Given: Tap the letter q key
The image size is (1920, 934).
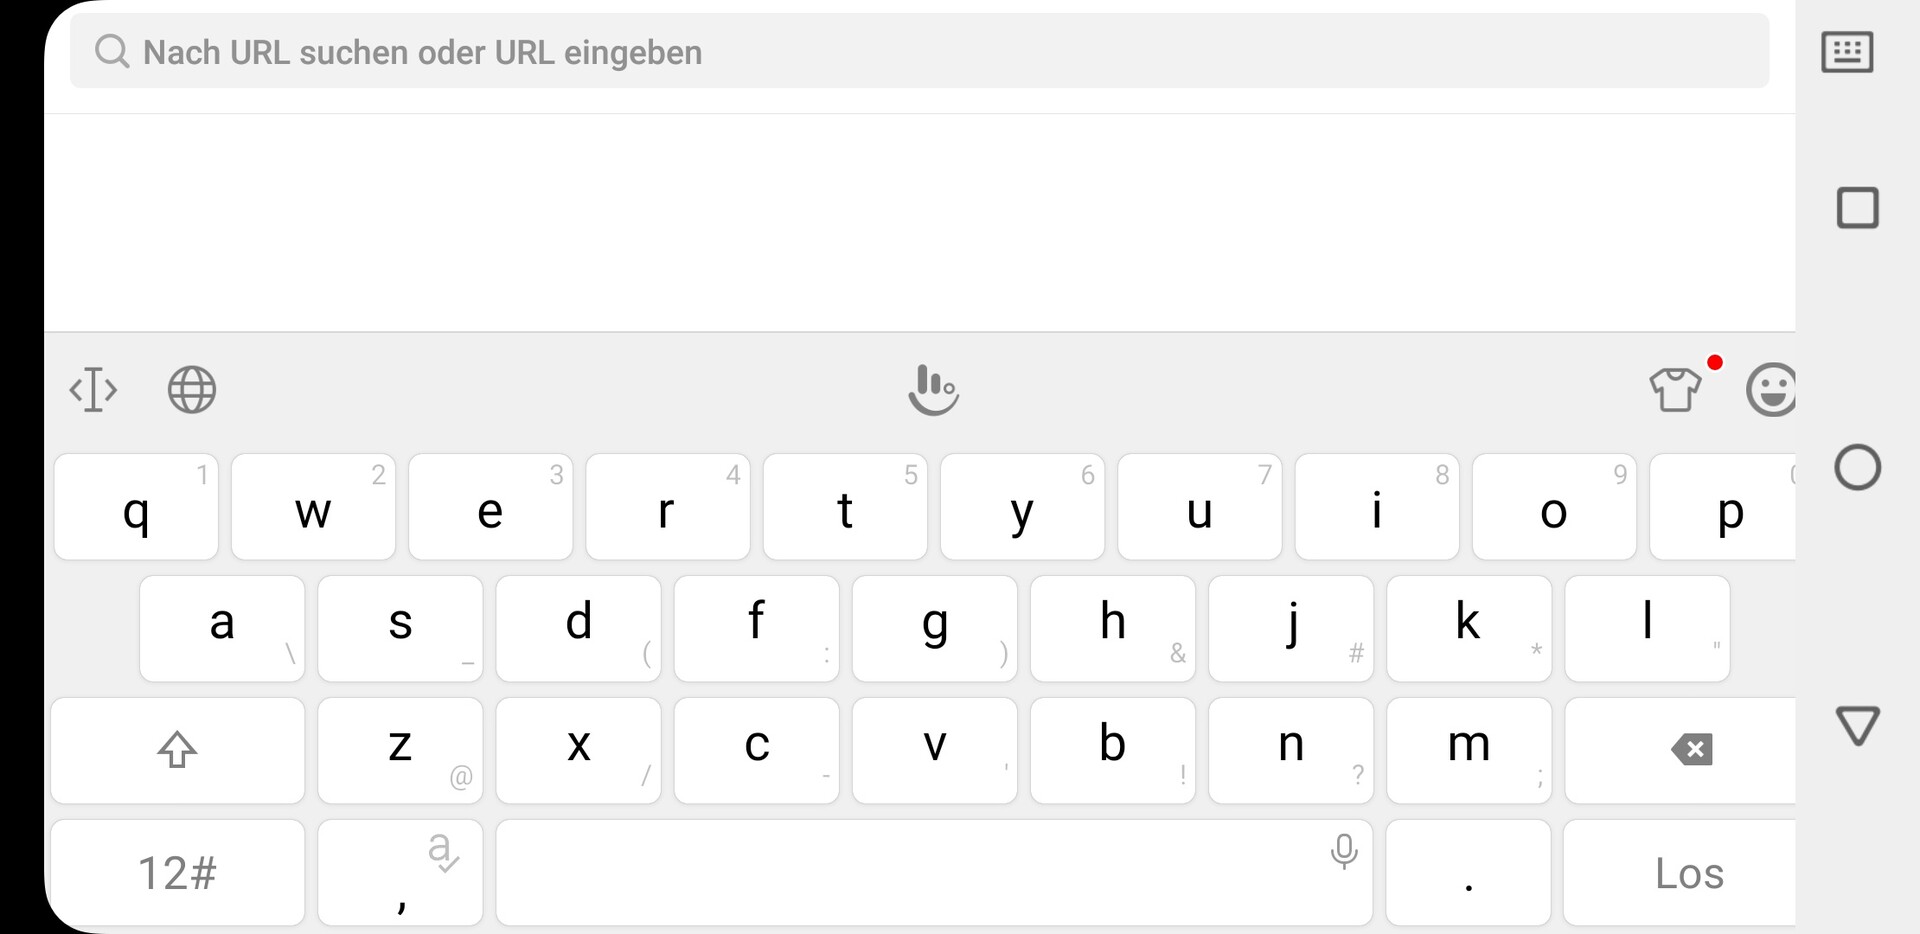Looking at the screenshot, I should tap(136, 508).
